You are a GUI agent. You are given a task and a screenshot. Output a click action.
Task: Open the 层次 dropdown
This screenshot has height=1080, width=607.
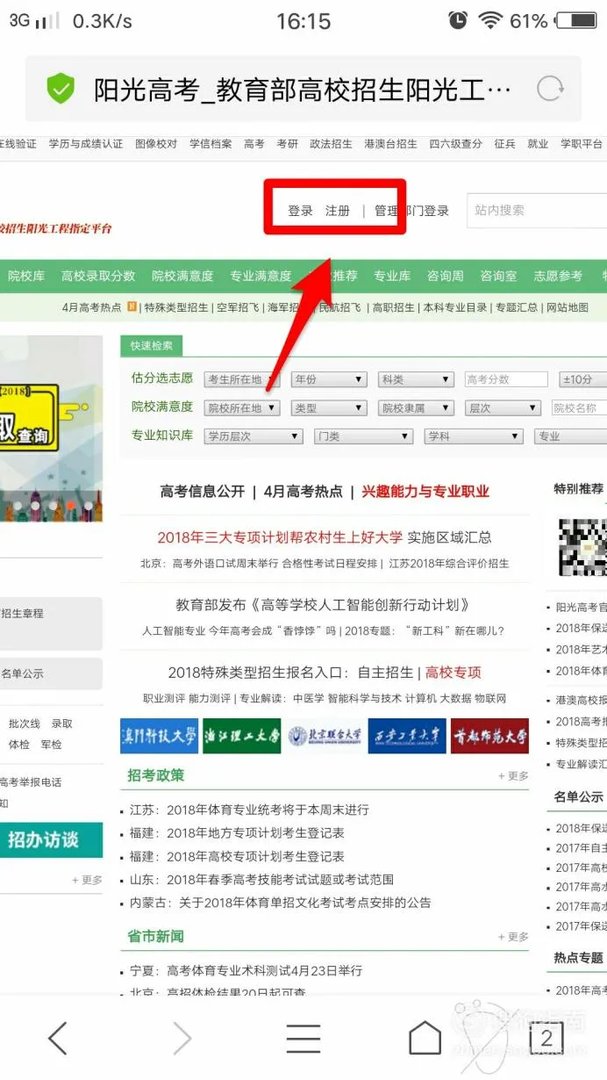tap(503, 408)
